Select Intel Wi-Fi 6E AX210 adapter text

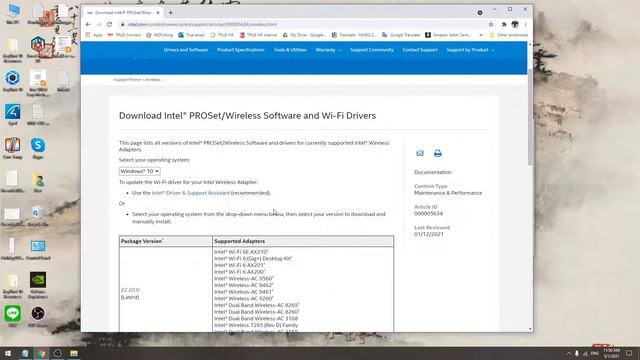pos(241,252)
